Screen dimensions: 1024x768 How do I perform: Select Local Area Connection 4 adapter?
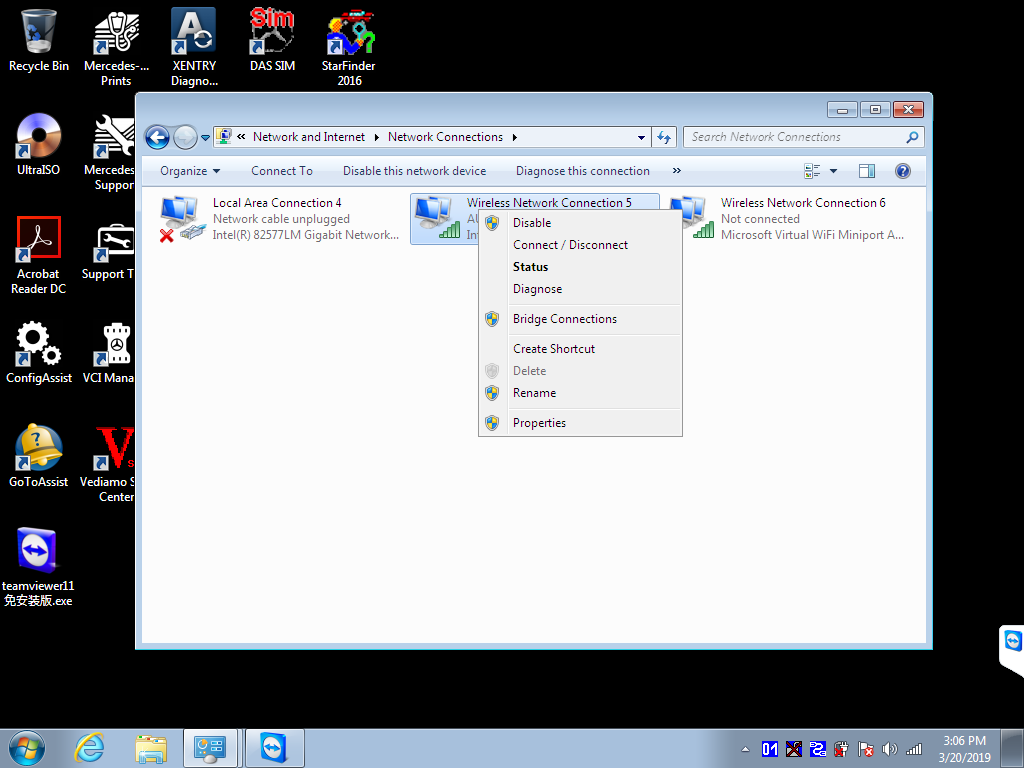pos(280,219)
